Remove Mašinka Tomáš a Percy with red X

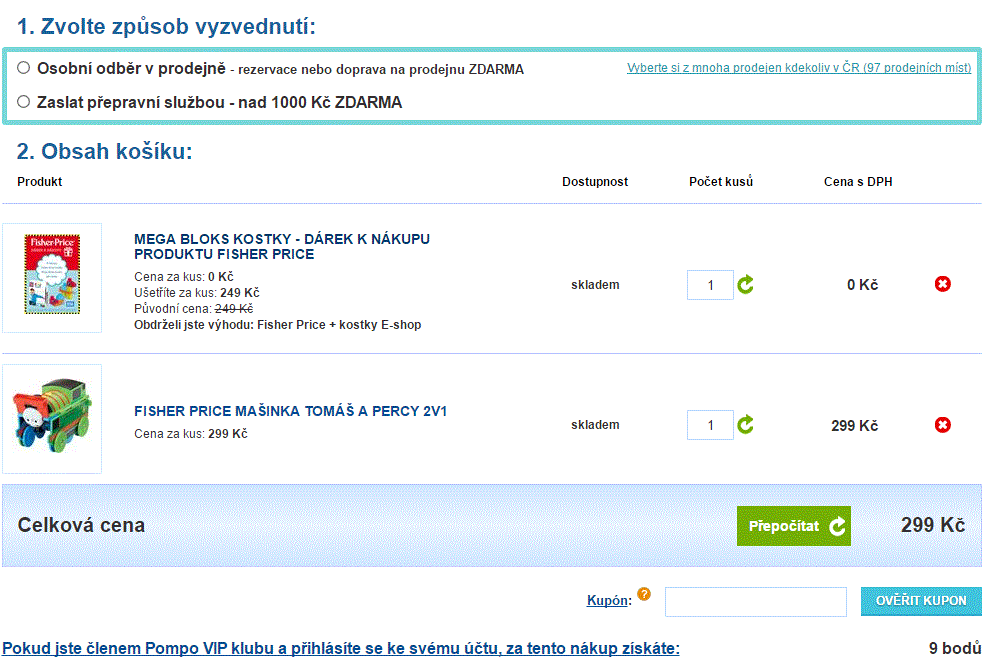click(x=942, y=425)
